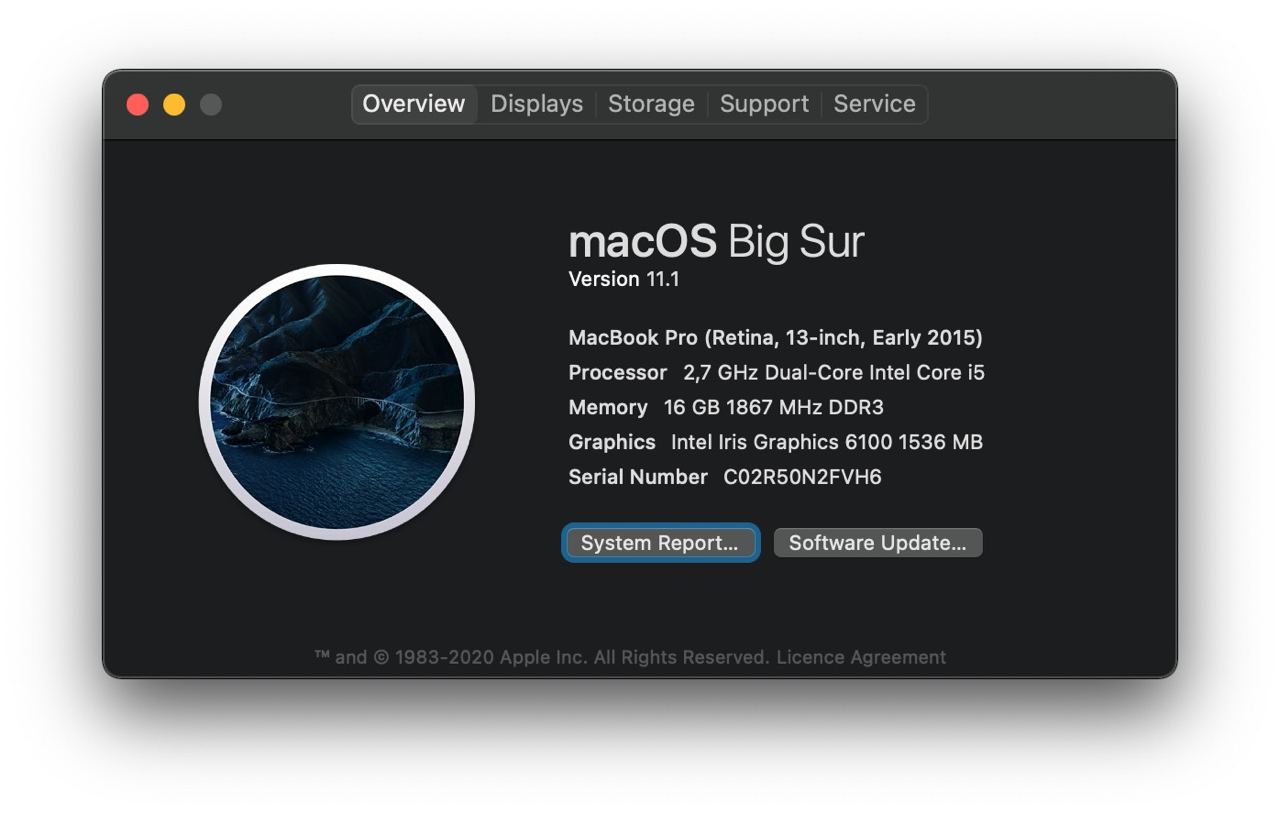This screenshot has width=1280, height=814.
Task: Switch to the Support tab
Action: pyautogui.click(x=764, y=104)
